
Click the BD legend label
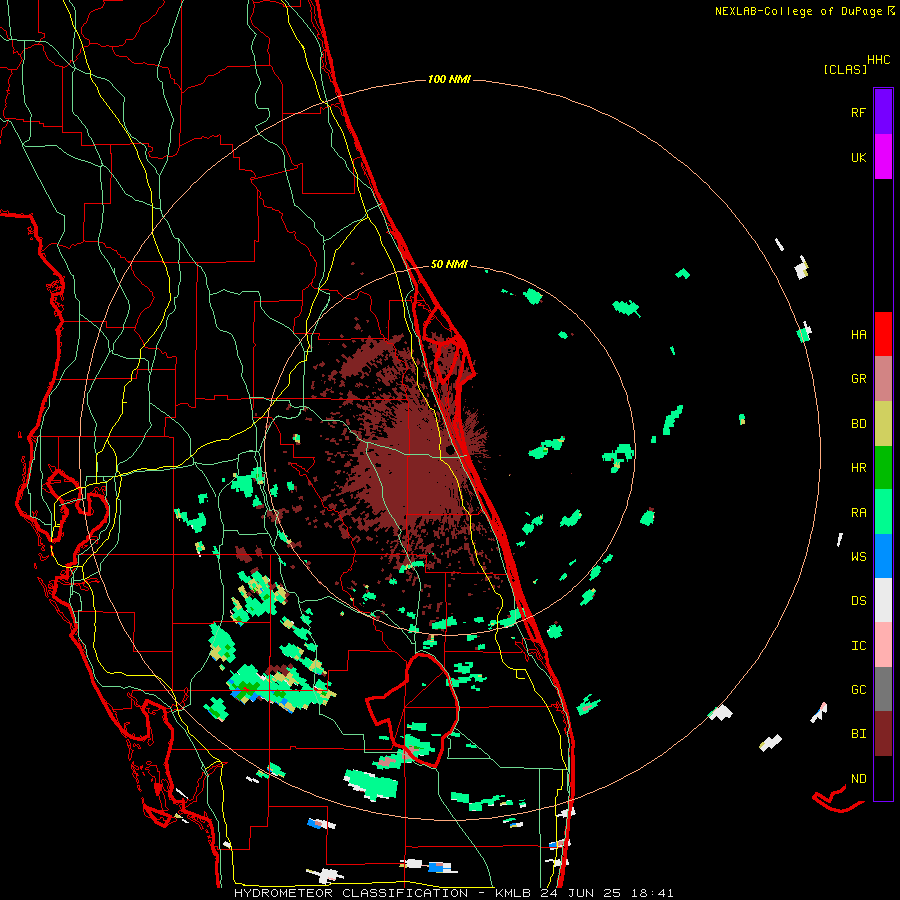(859, 424)
